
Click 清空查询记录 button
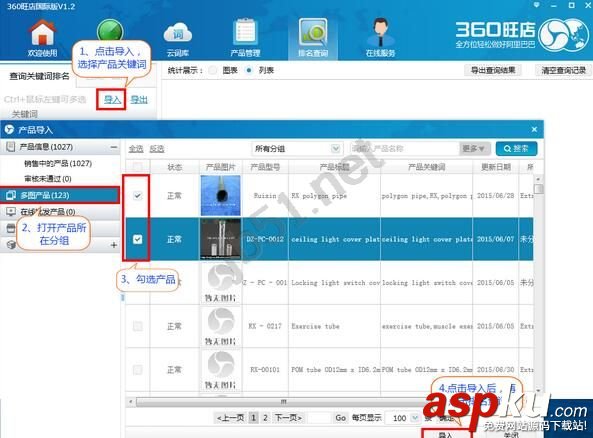(564, 70)
